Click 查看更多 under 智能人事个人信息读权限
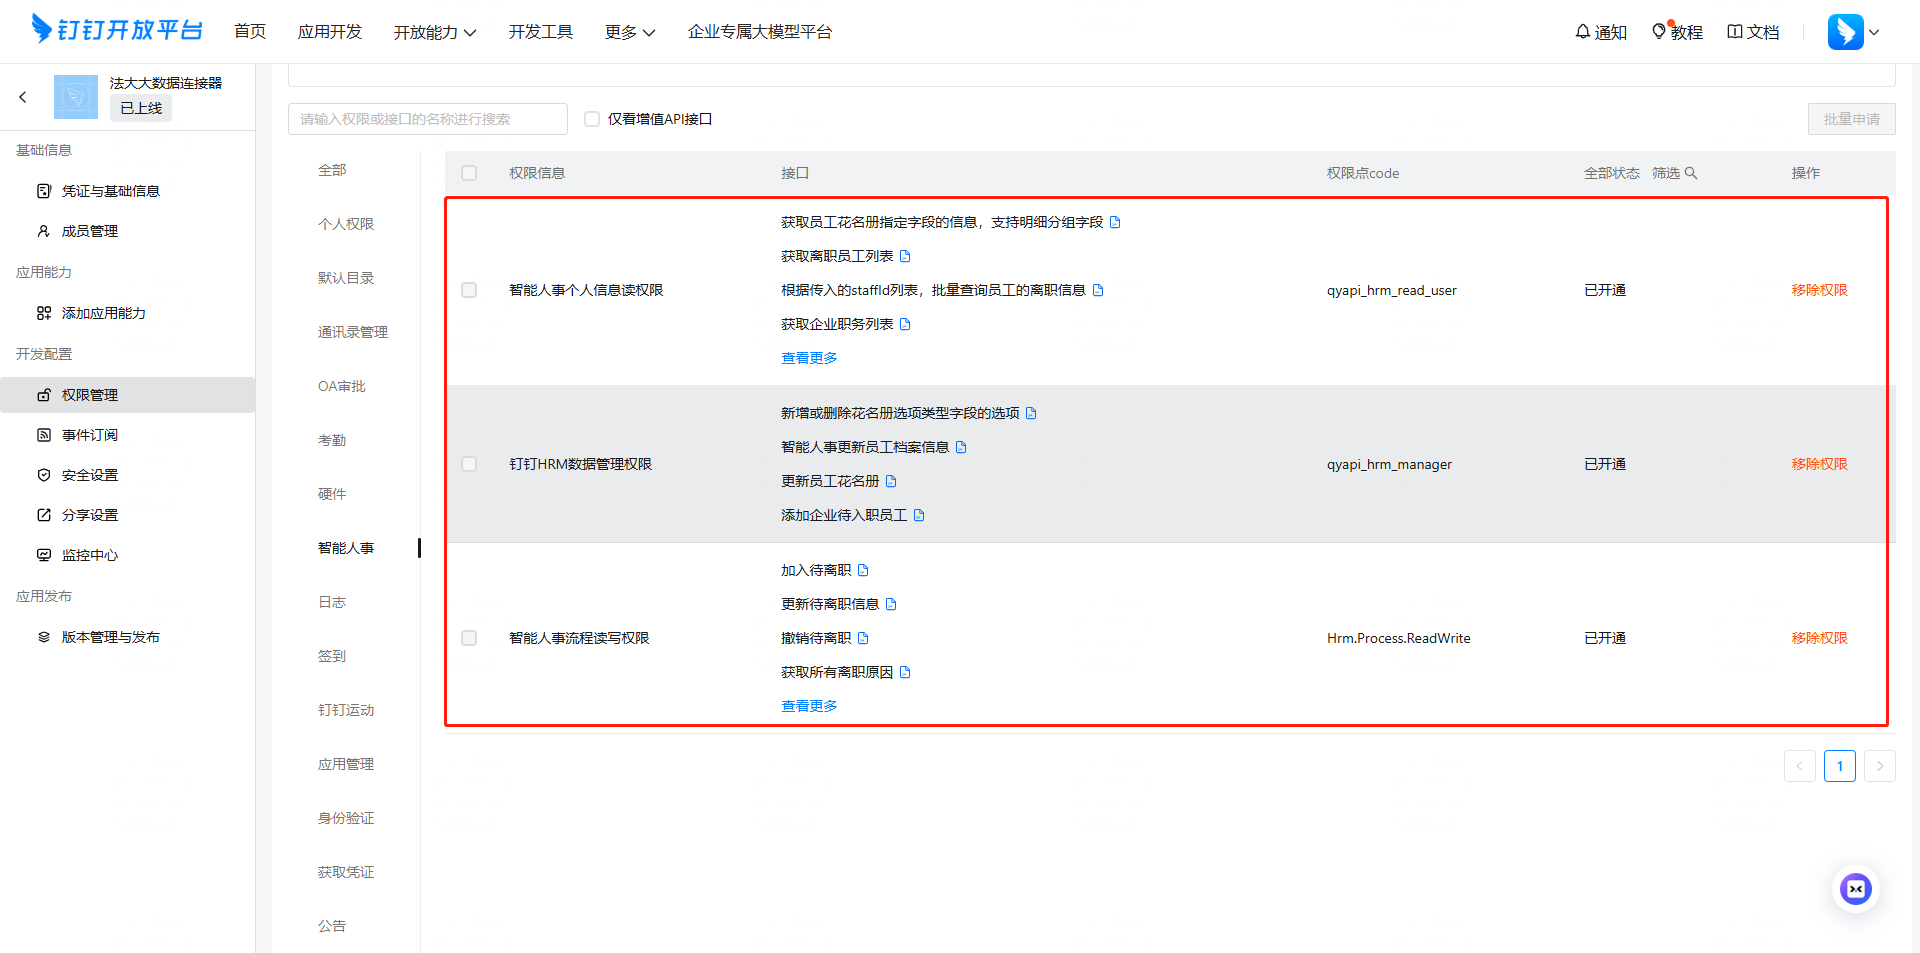Viewport: 1920px width, 953px height. [809, 358]
